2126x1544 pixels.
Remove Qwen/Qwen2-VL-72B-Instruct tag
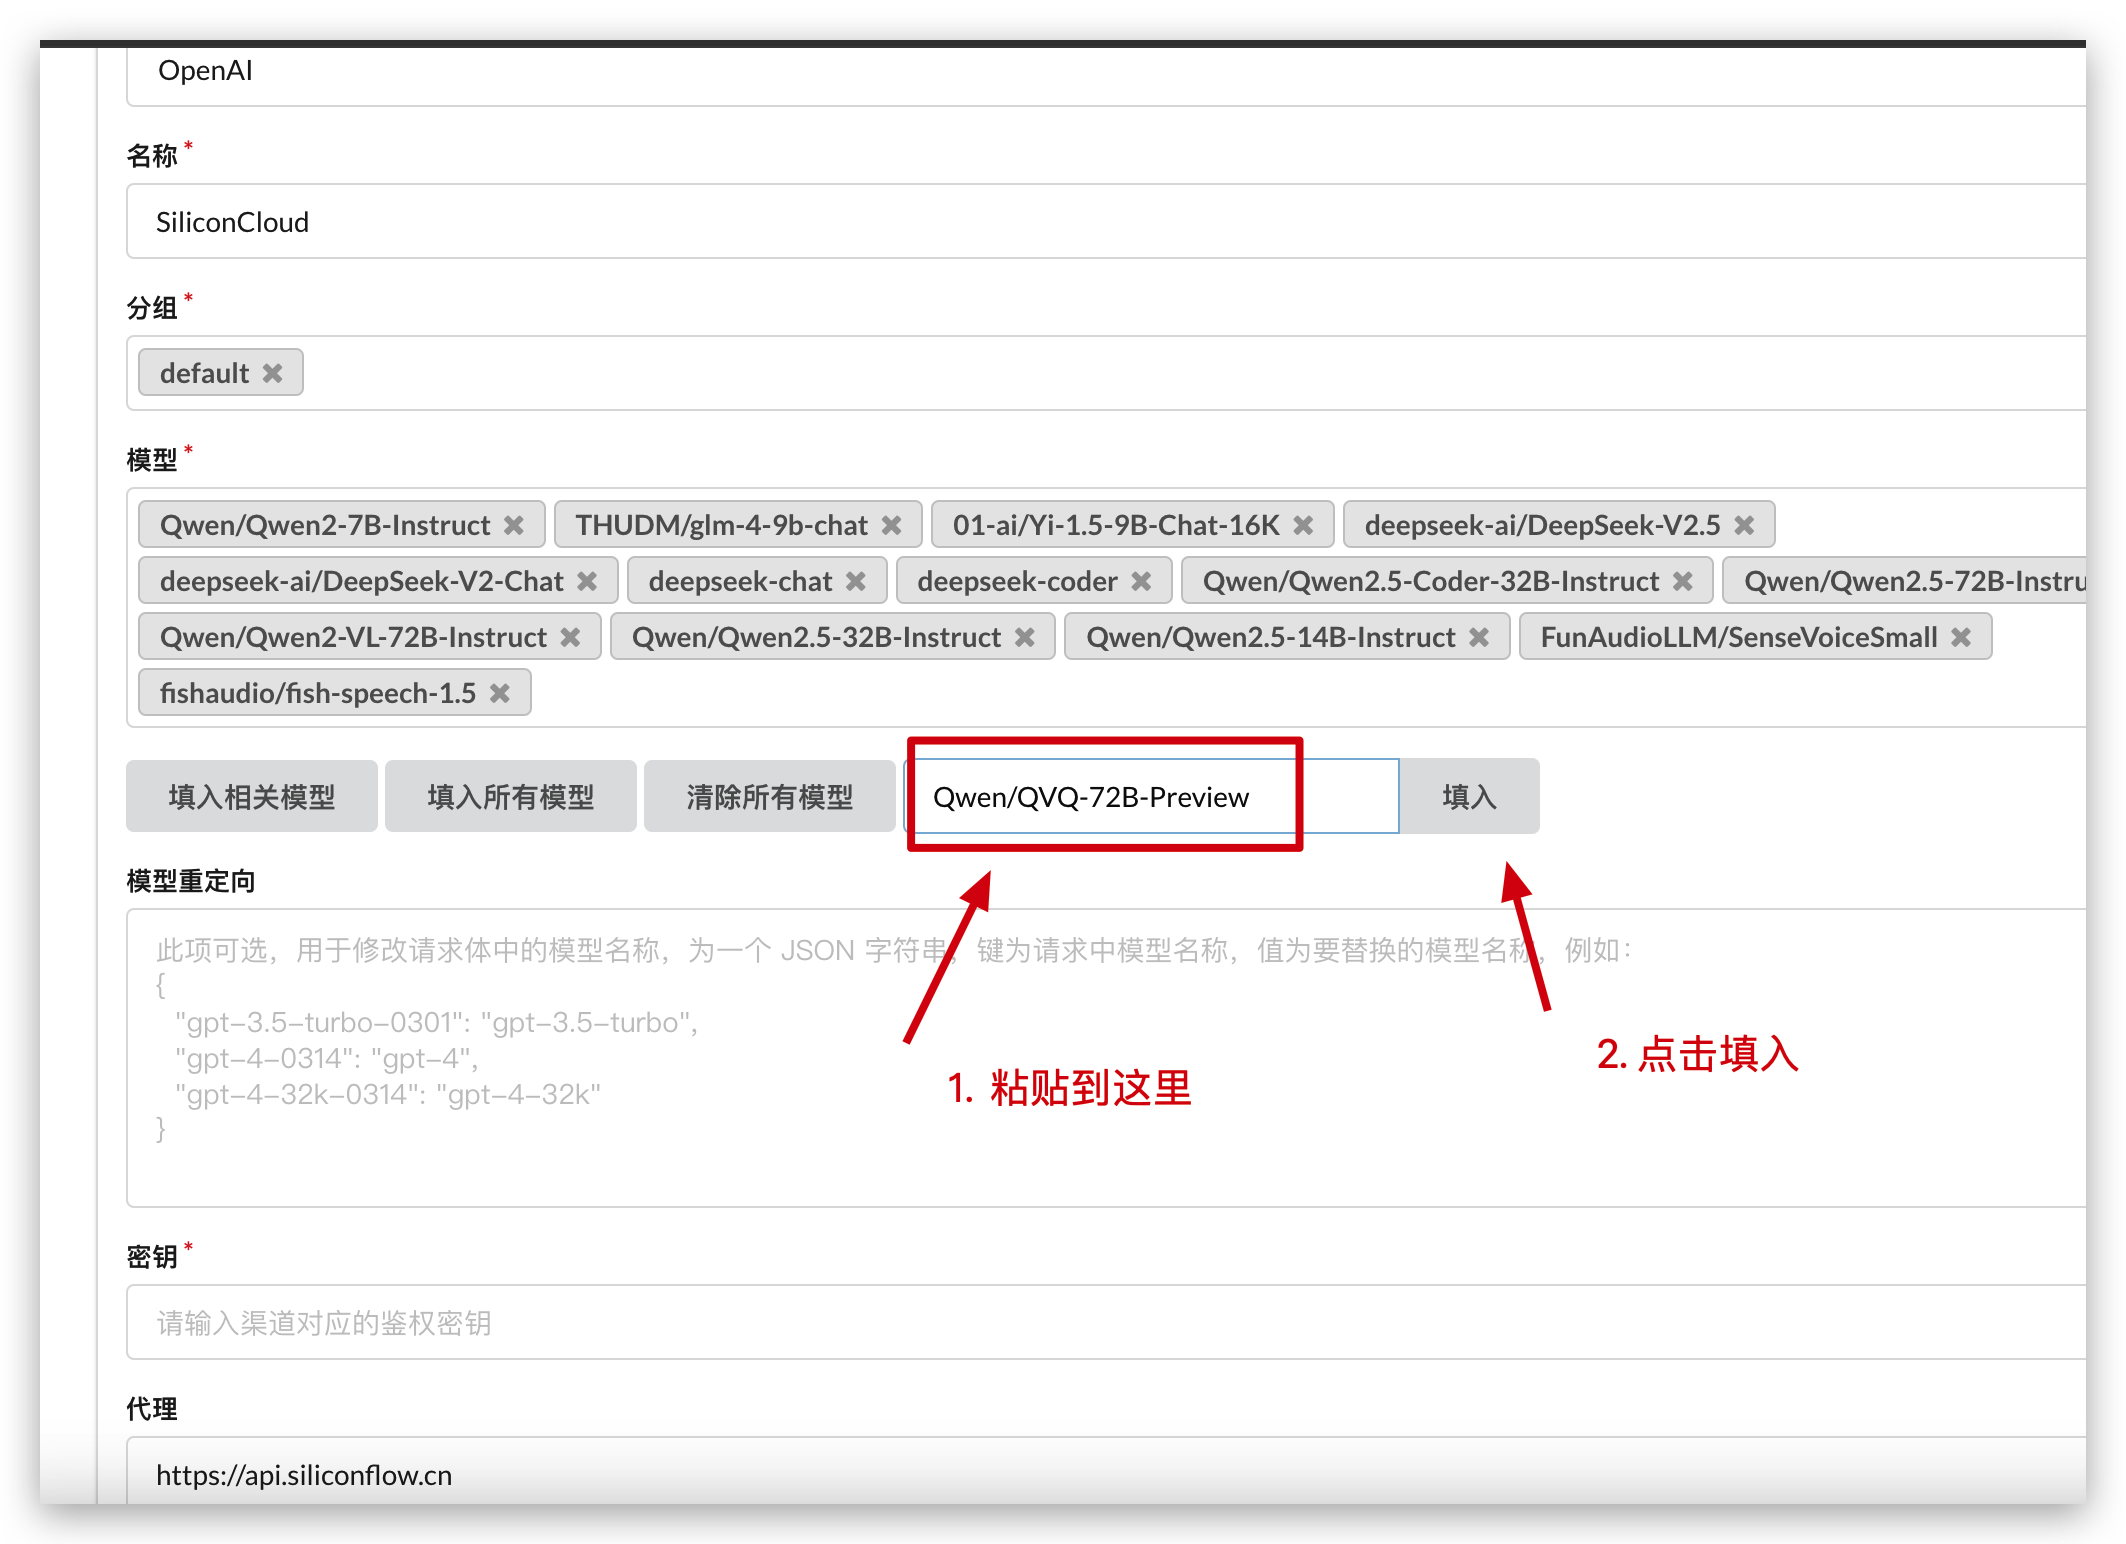tap(570, 637)
